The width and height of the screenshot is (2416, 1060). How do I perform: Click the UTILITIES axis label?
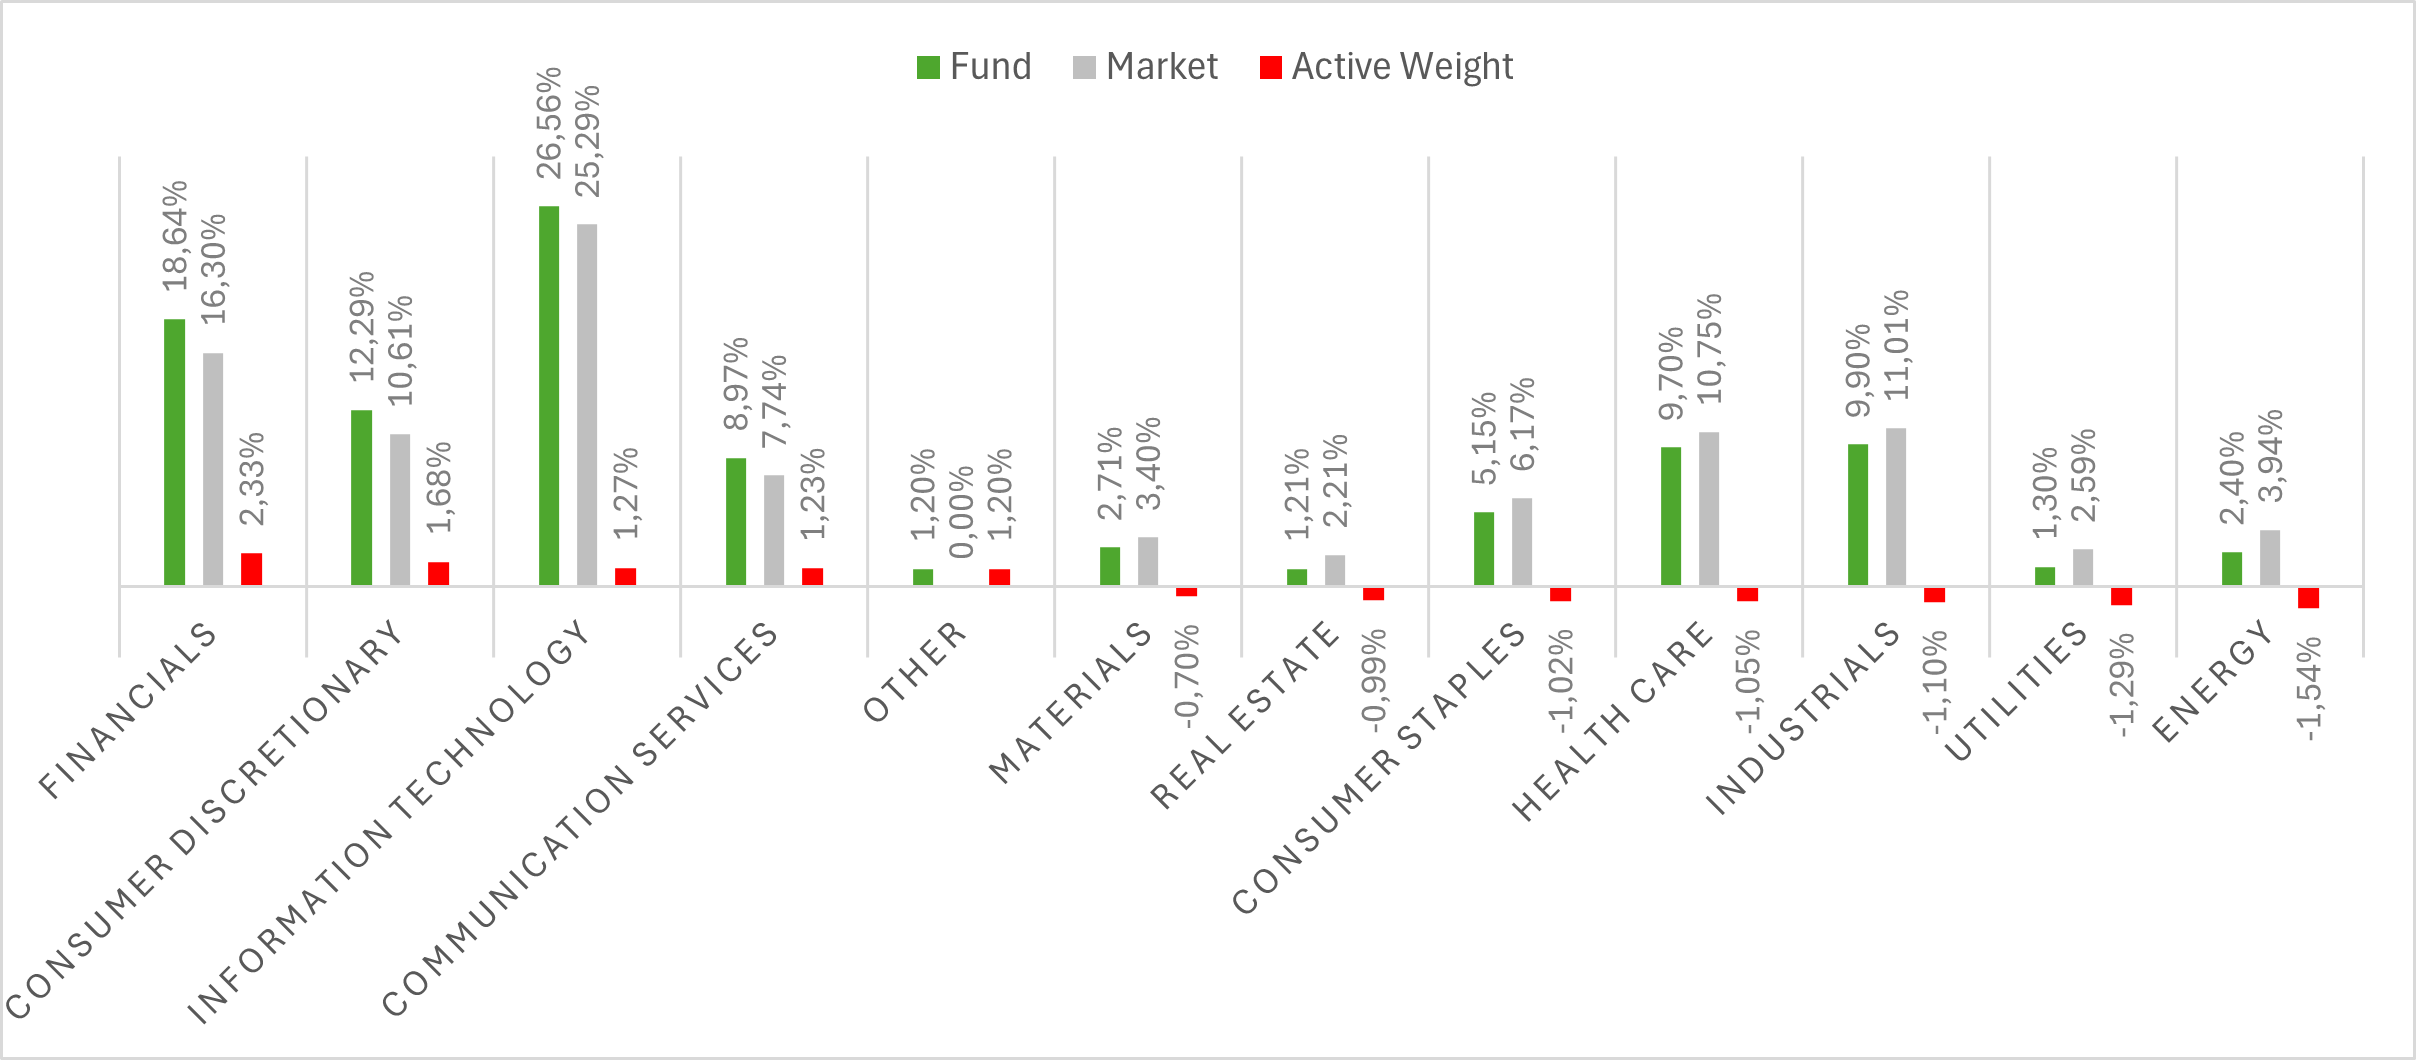click(2017, 692)
